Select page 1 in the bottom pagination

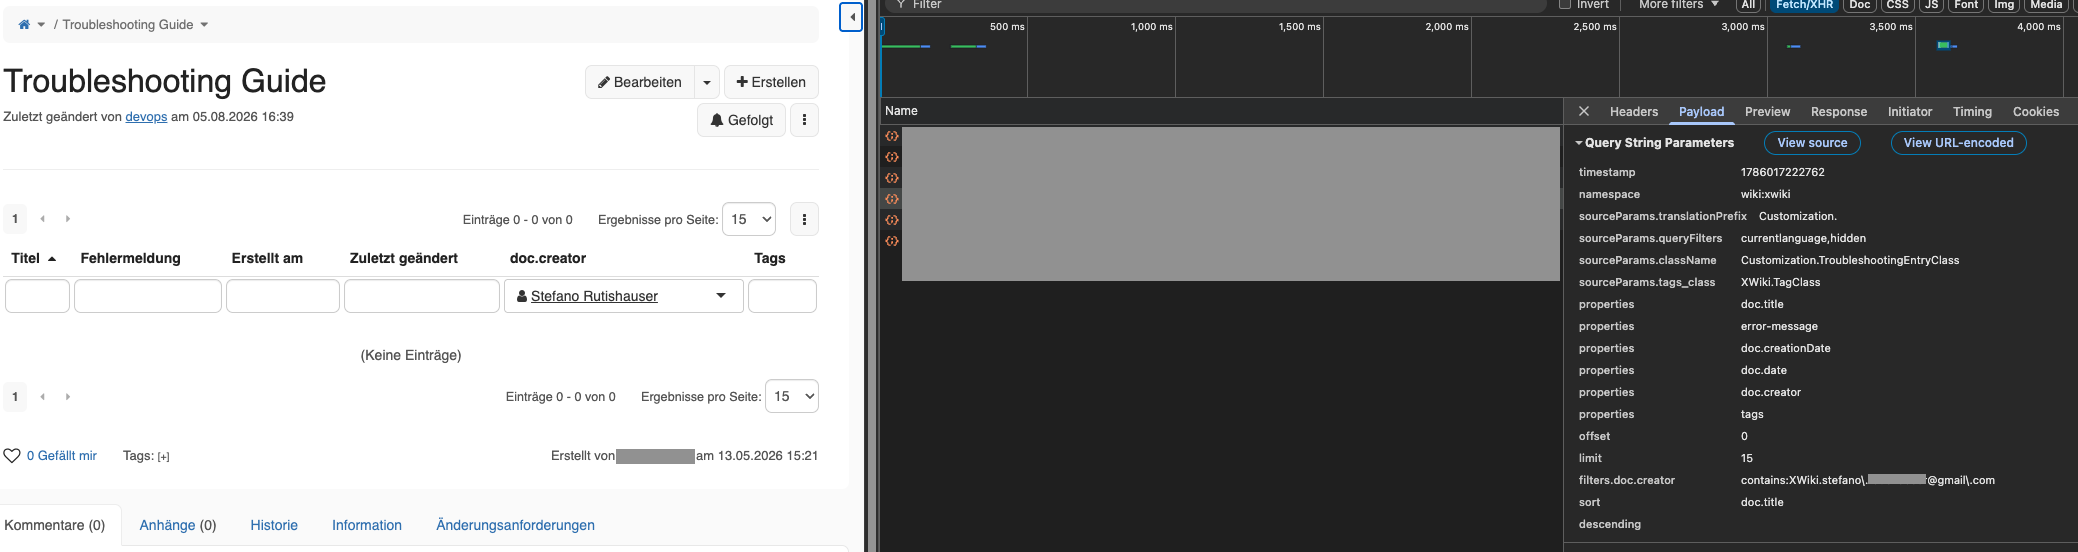click(15, 397)
